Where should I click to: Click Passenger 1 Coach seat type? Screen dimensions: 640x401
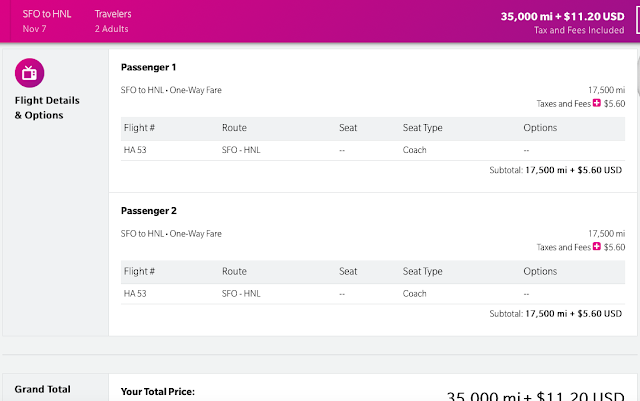click(414, 150)
